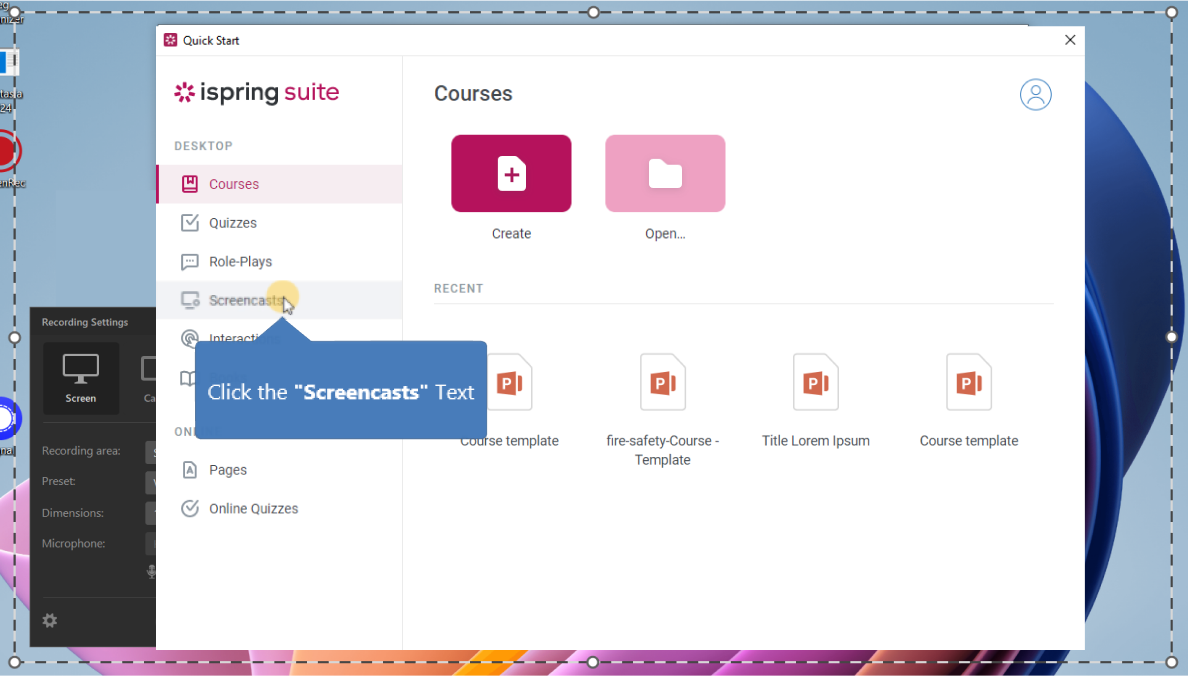
Task: Open the fire-safety-Course - Template file
Action: 662,412
